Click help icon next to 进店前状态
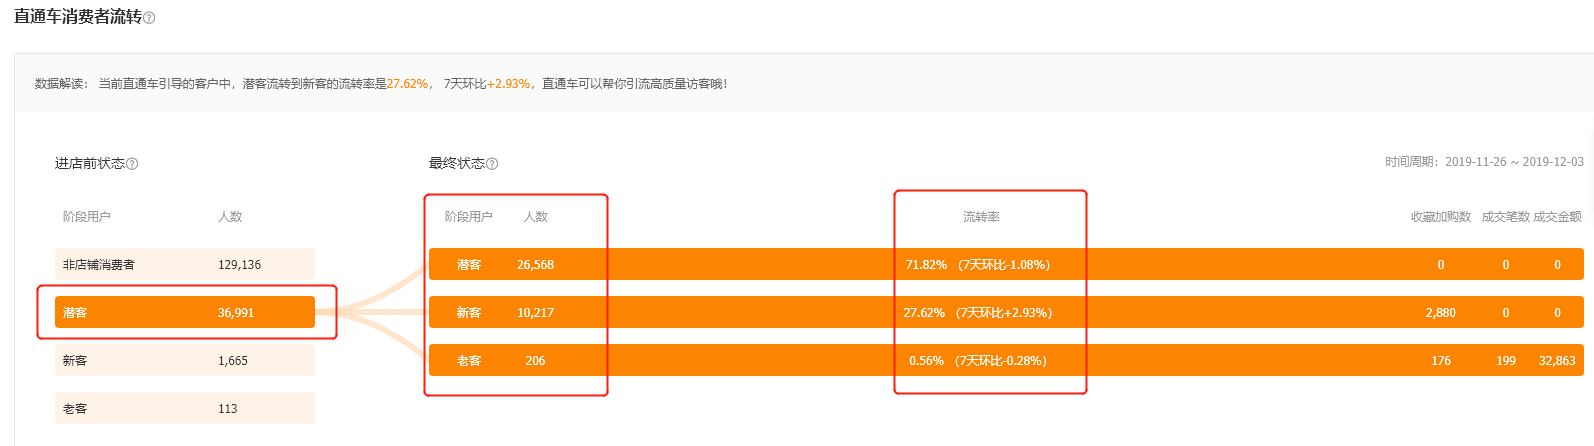This screenshot has height=446, width=1594. coord(132,164)
